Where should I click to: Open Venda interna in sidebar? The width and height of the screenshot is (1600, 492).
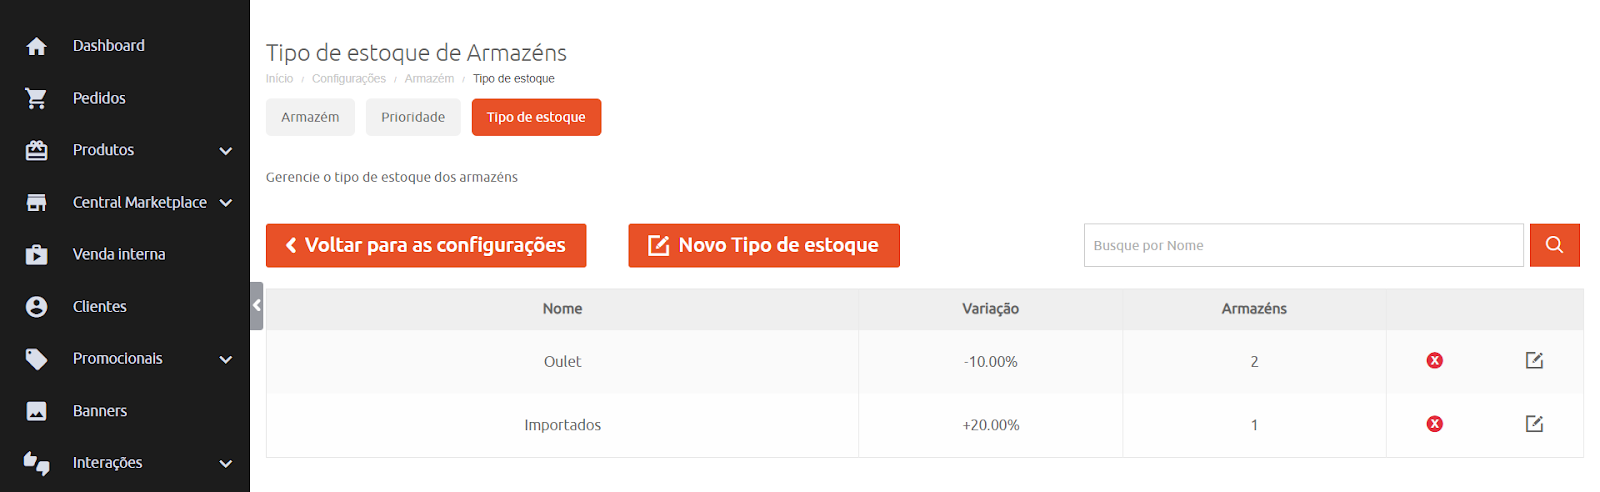pyautogui.click(x=119, y=254)
